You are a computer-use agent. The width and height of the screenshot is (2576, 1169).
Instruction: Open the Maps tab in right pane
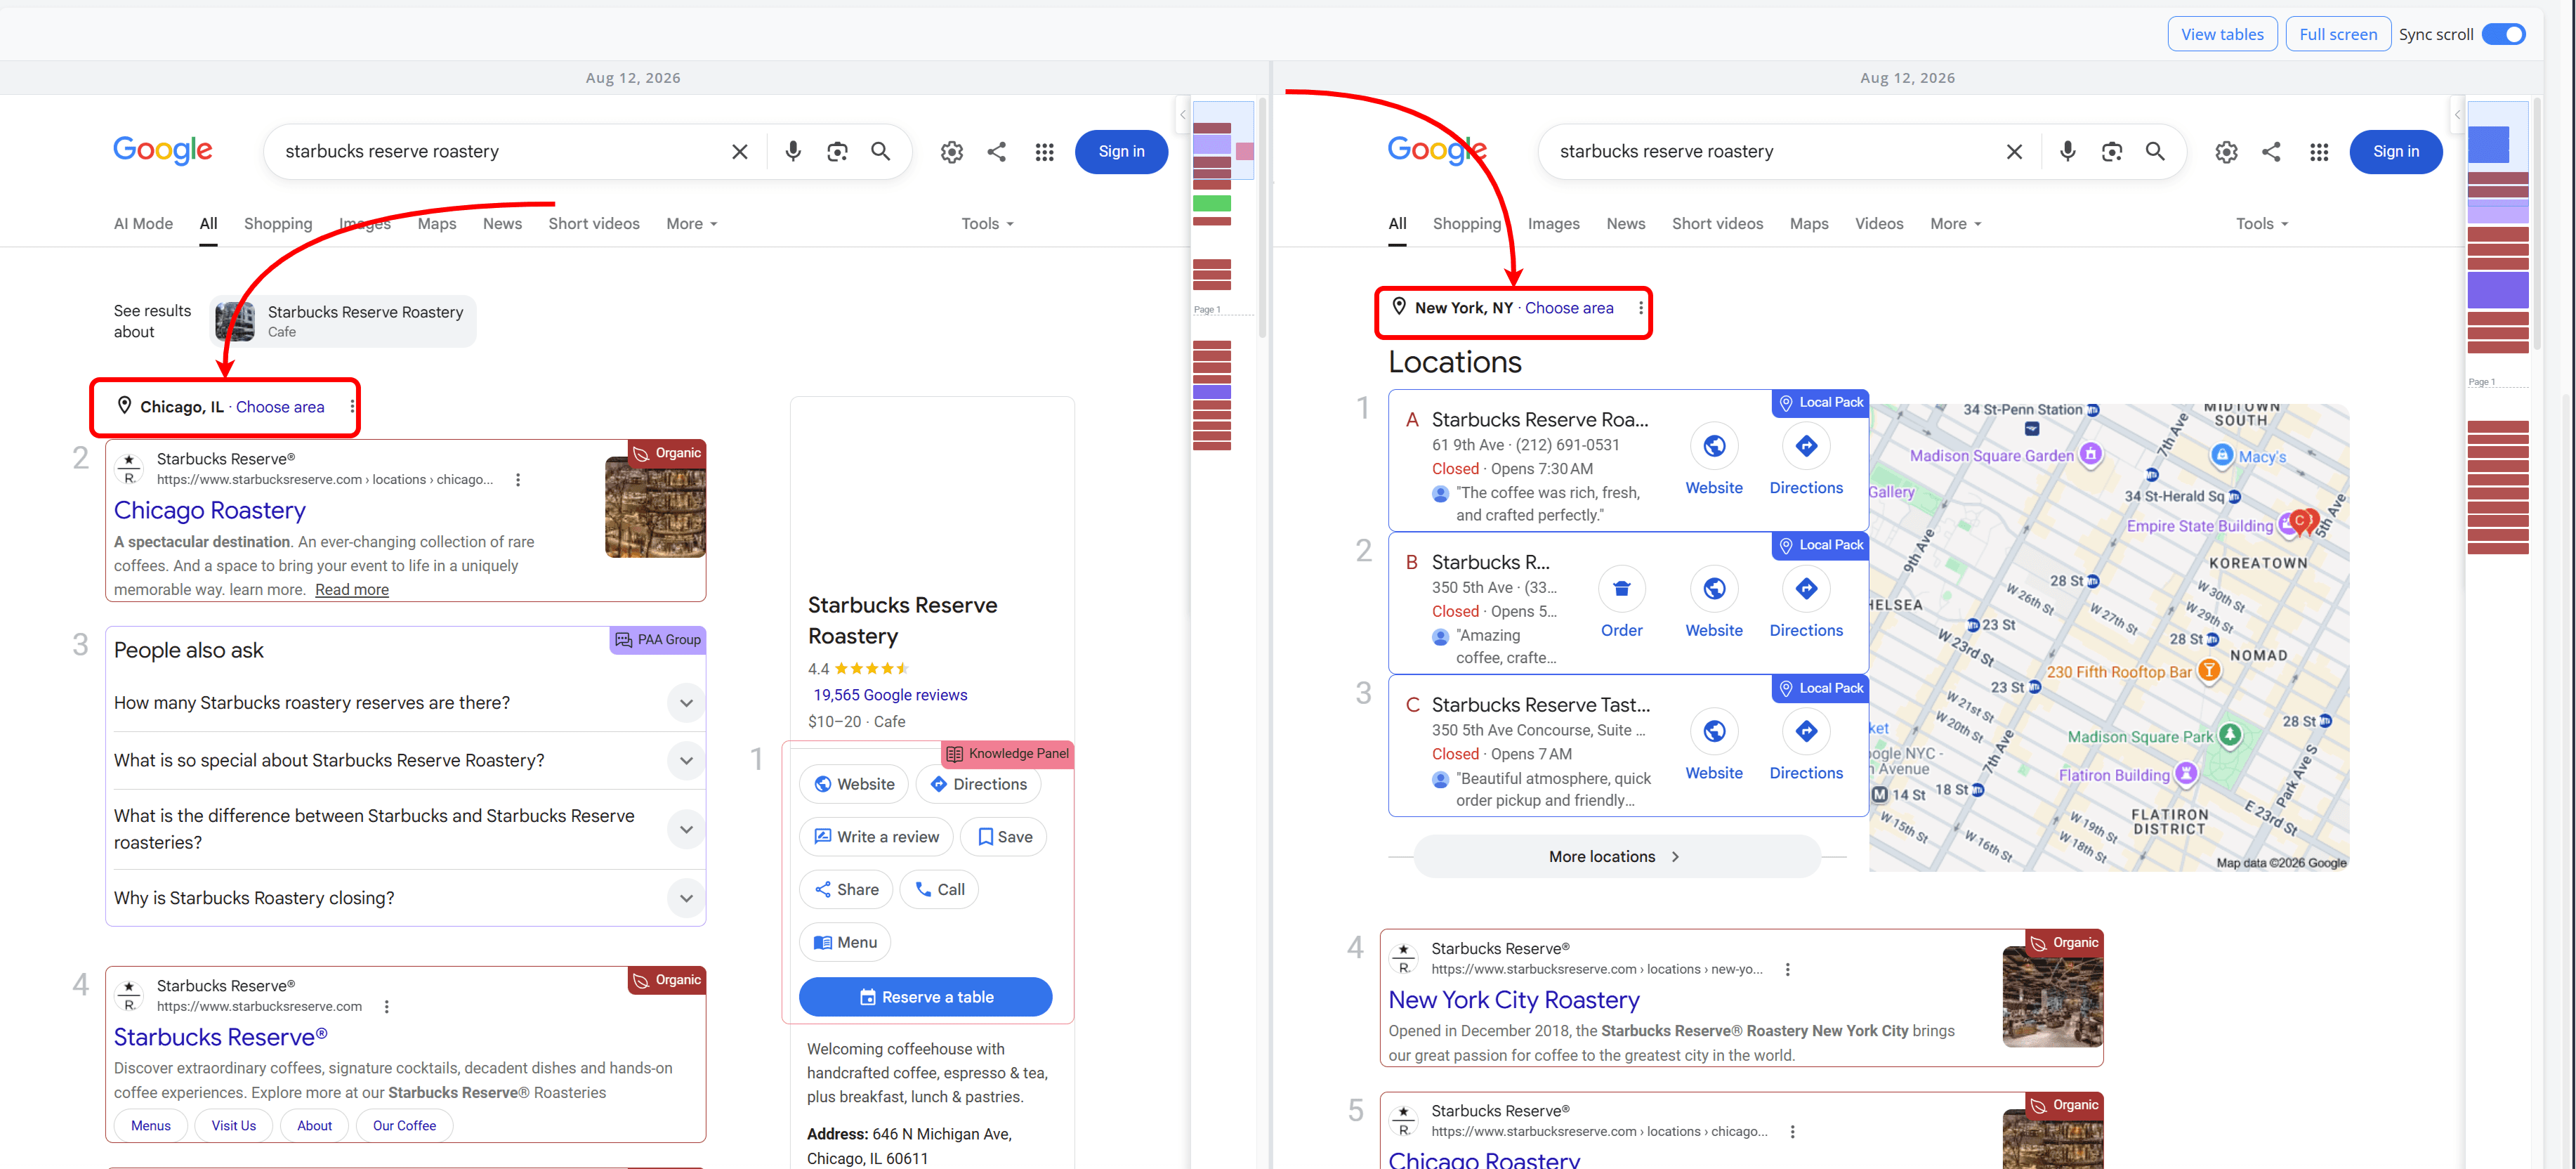click(x=1808, y=224)
